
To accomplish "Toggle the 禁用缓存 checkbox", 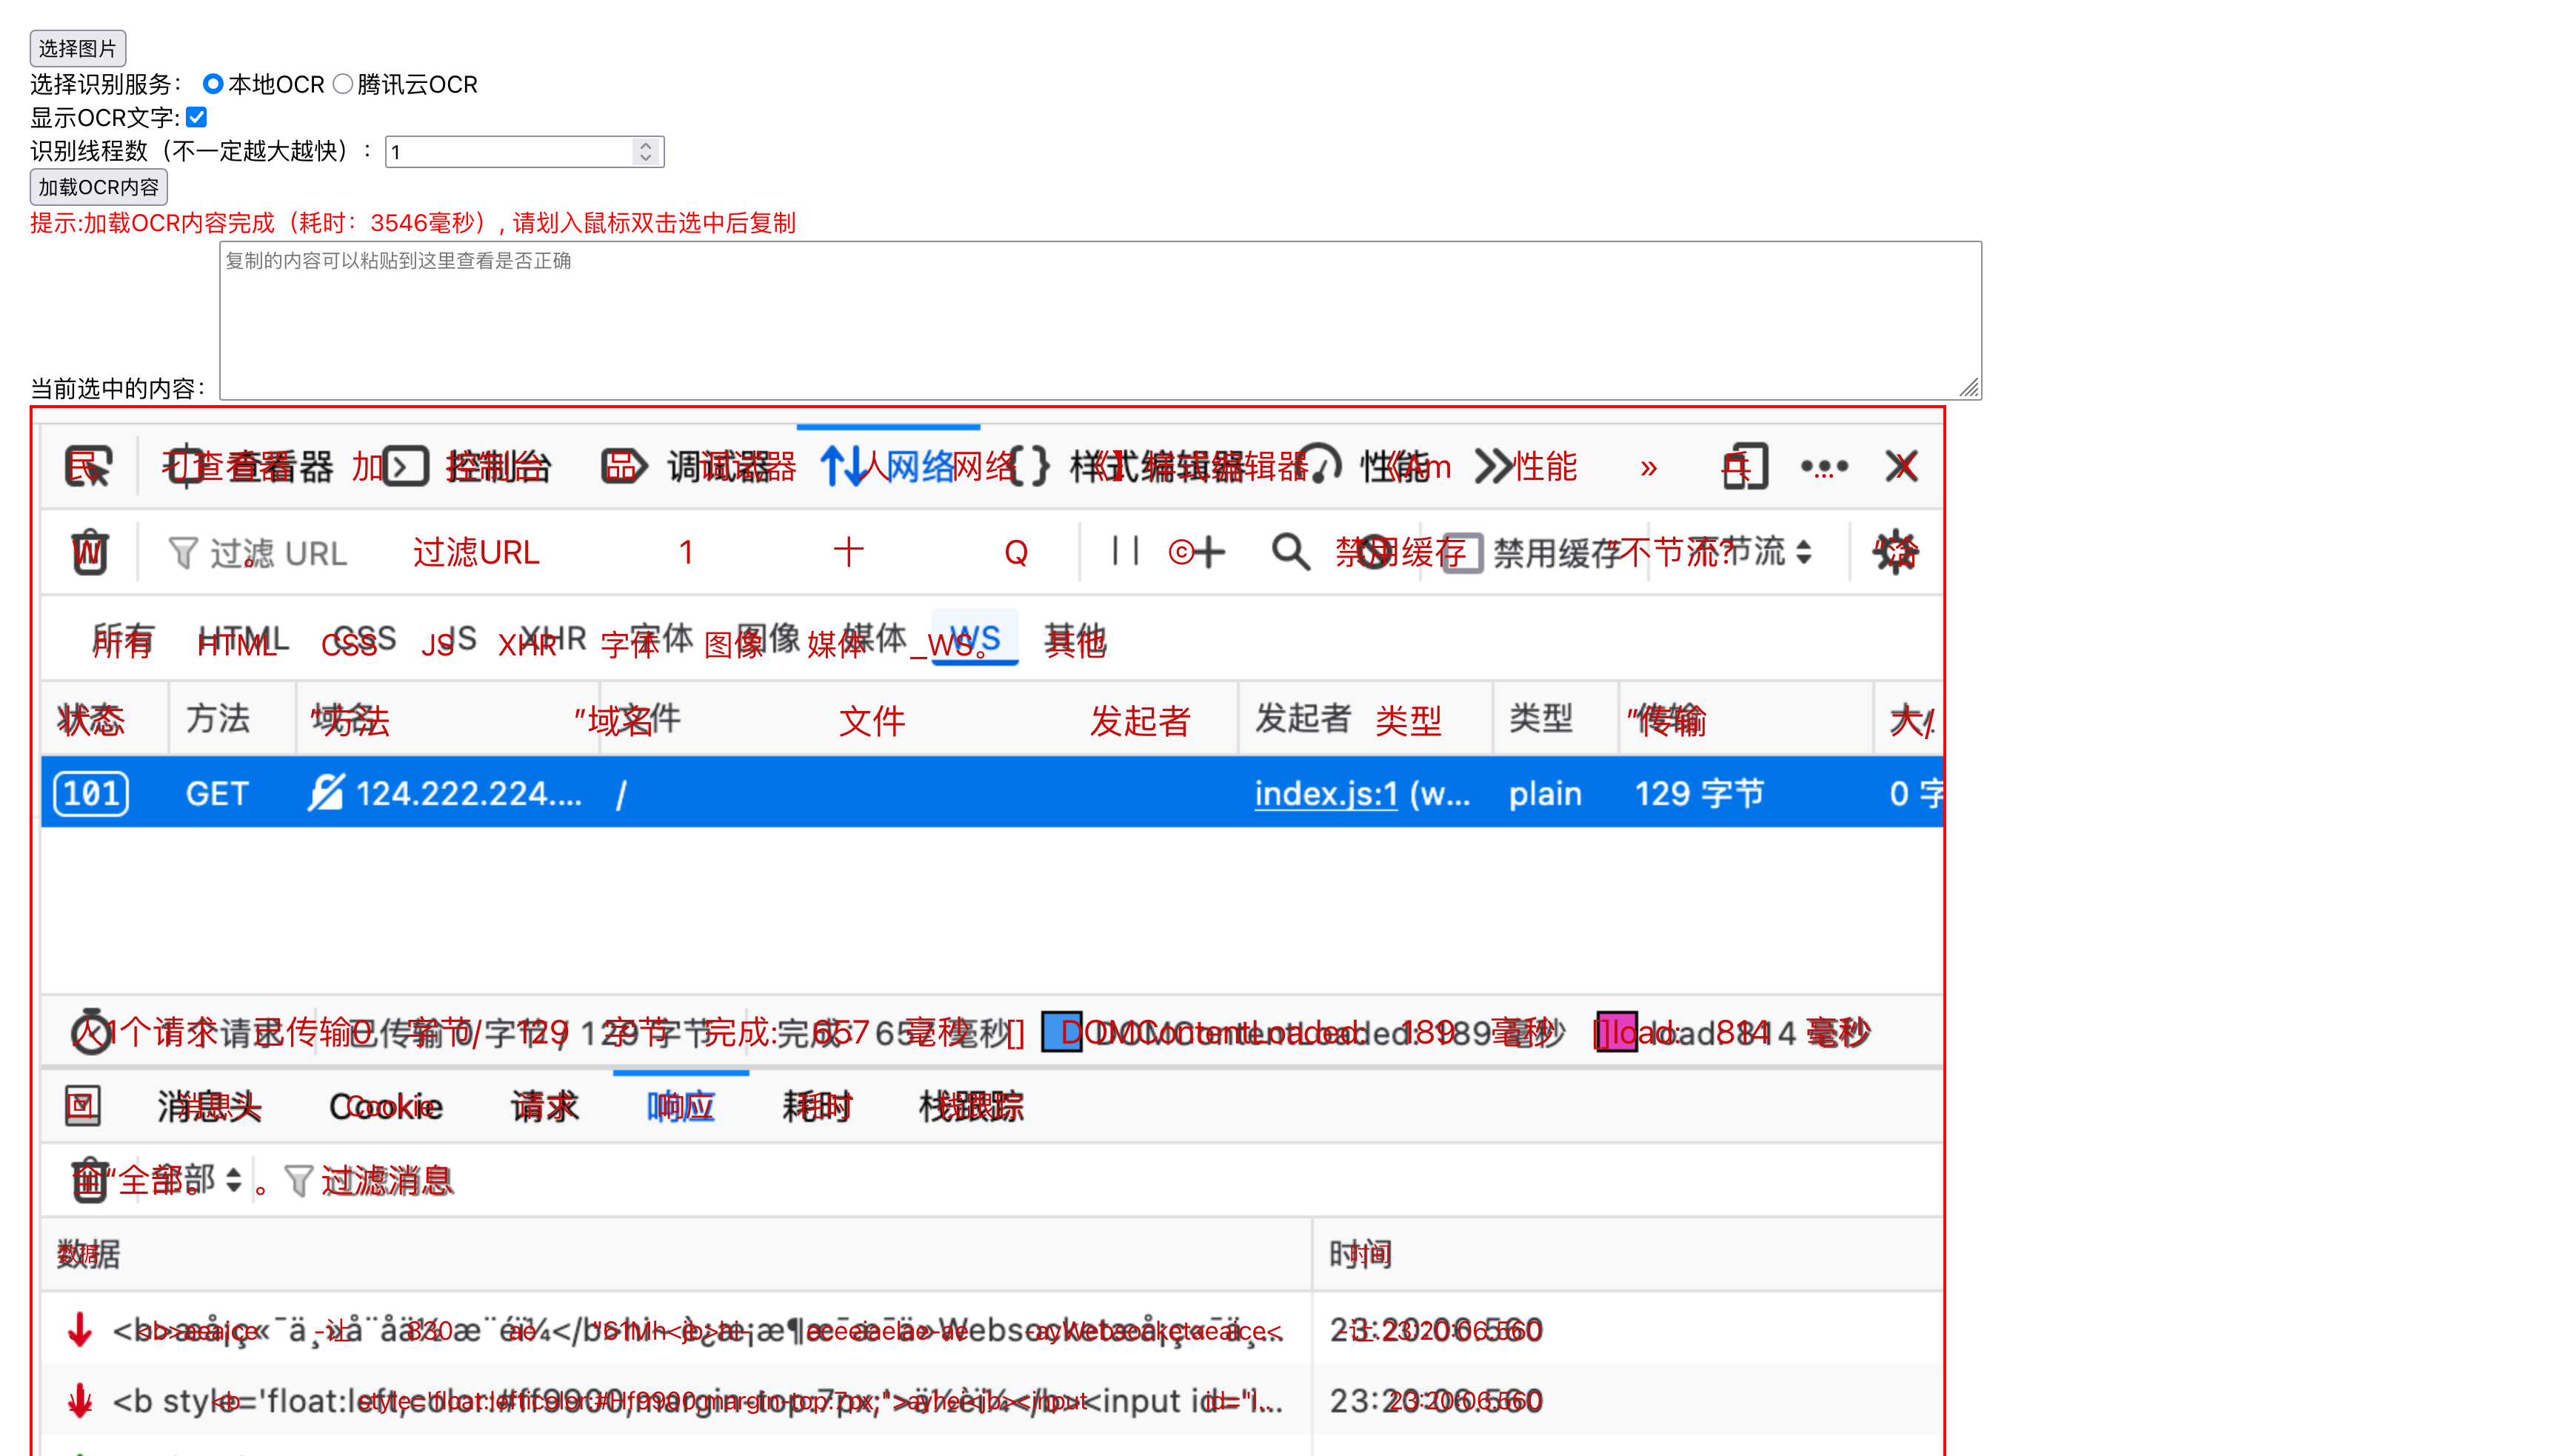I will click(1462, 552).
